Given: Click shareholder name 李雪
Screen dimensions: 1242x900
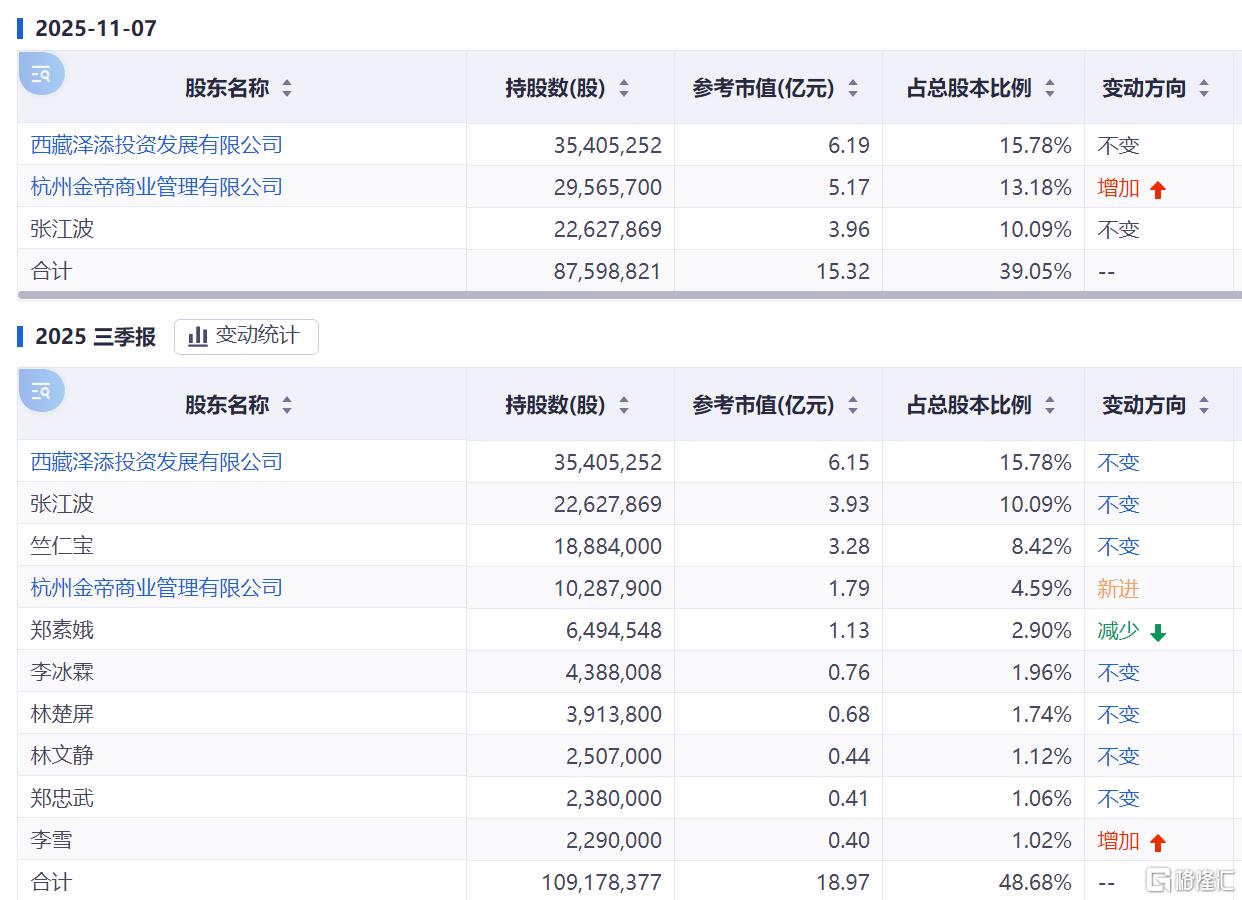Looking at the screenshot, I should pyautogui.click(x=51, y=840).
